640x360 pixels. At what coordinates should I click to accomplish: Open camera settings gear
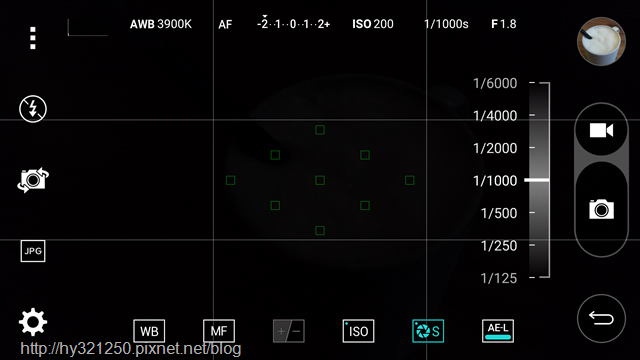click(33, 322)
